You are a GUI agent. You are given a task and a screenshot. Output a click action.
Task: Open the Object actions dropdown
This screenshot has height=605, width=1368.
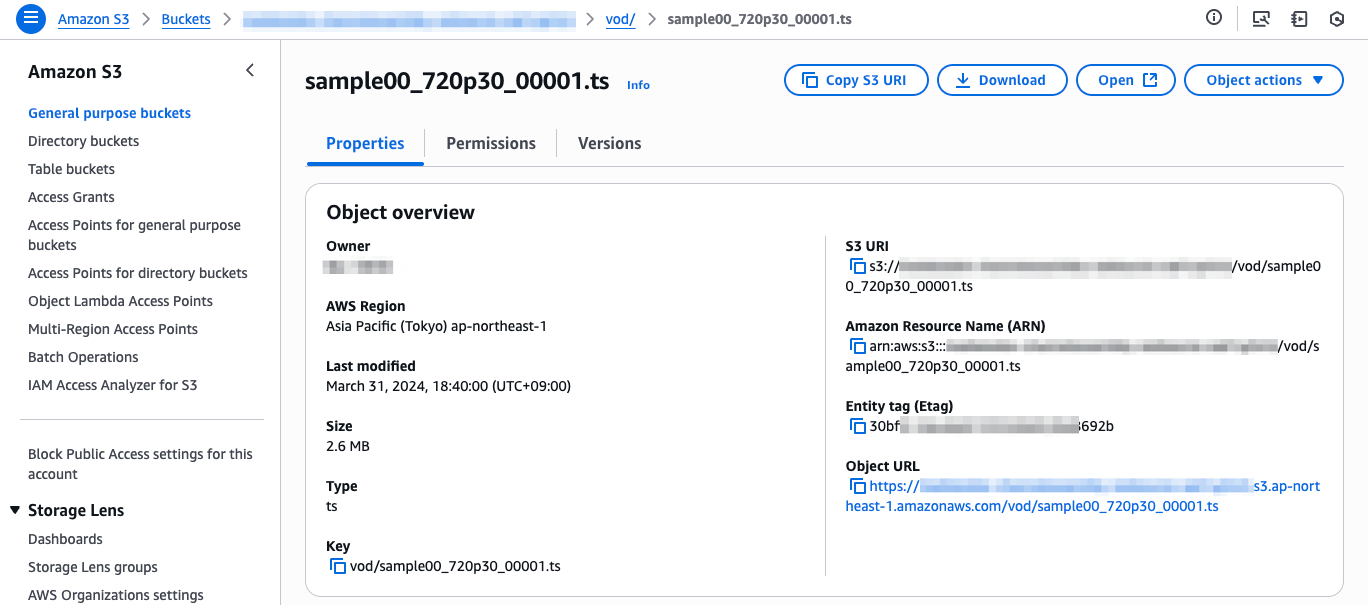pos(1264,80)
